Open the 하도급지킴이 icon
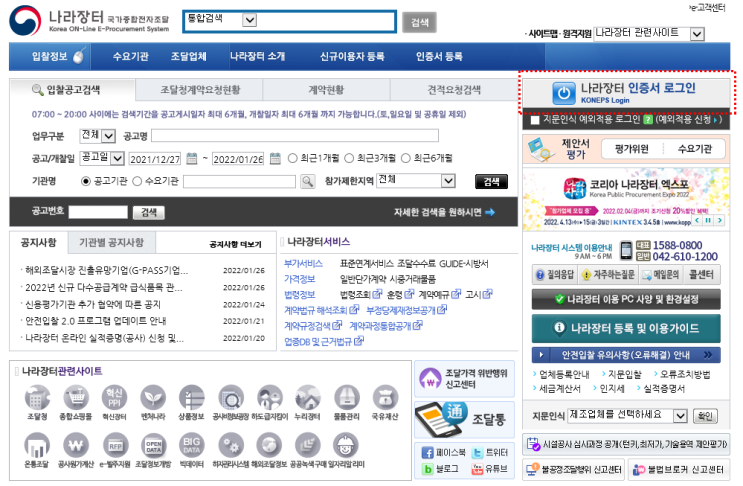743x486 pixels. tap(270, 397)
